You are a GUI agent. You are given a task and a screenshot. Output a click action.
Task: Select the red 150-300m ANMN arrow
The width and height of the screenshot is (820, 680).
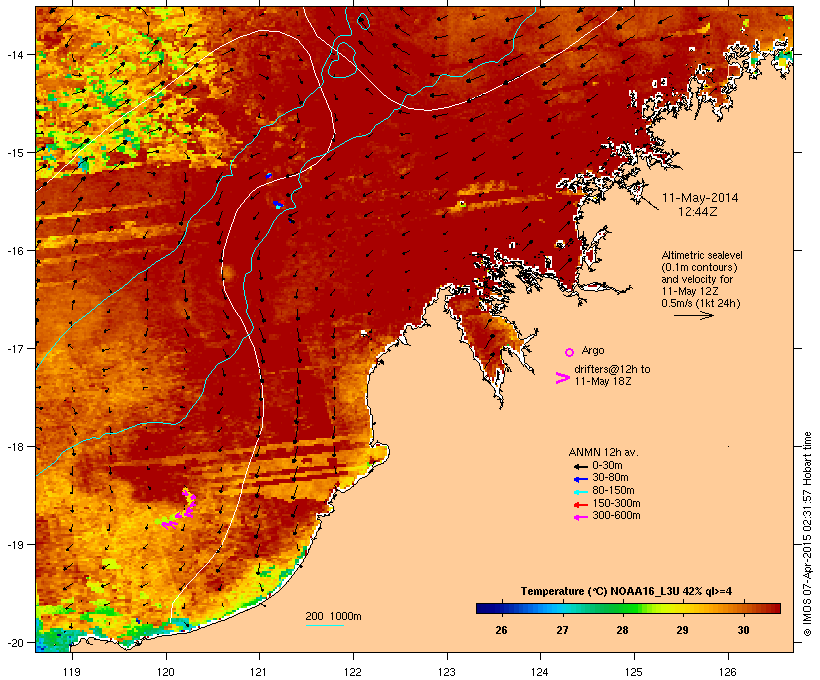coord(580,505)
